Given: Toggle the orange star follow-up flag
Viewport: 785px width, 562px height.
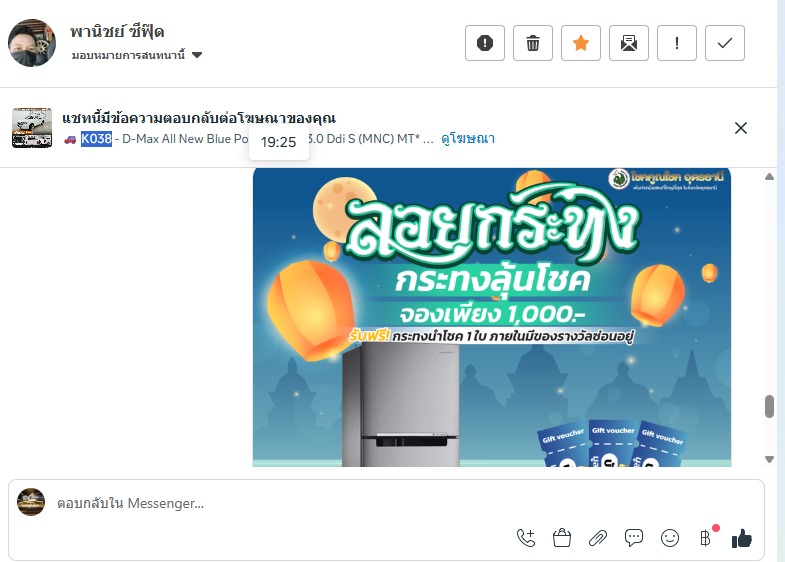Looking at the screenshot, I should [581, 43].
